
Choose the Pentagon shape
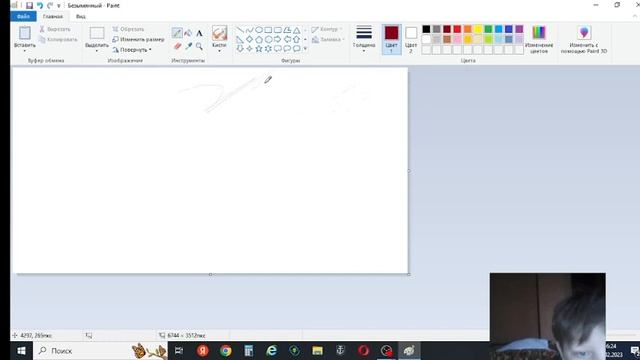(x=259, y=39)
